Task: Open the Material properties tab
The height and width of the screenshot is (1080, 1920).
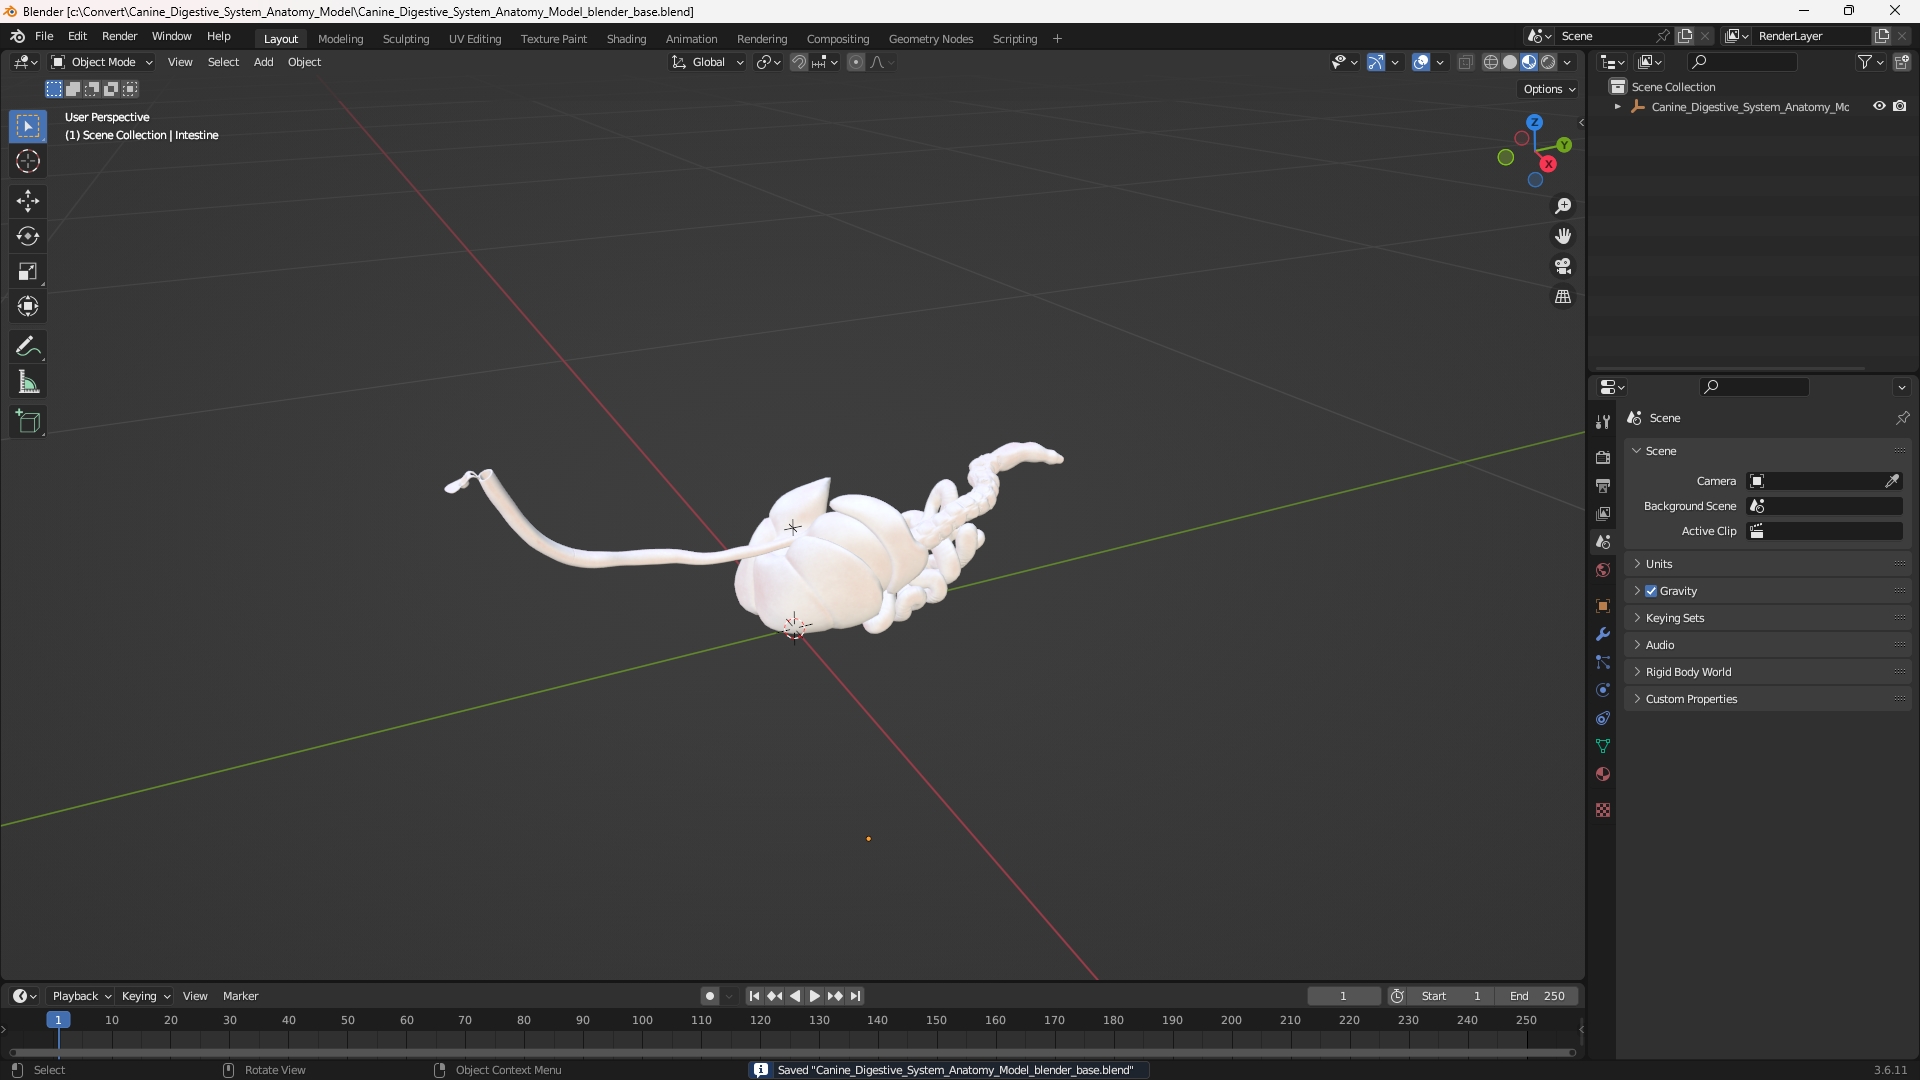Action: tap(1603, 774)
